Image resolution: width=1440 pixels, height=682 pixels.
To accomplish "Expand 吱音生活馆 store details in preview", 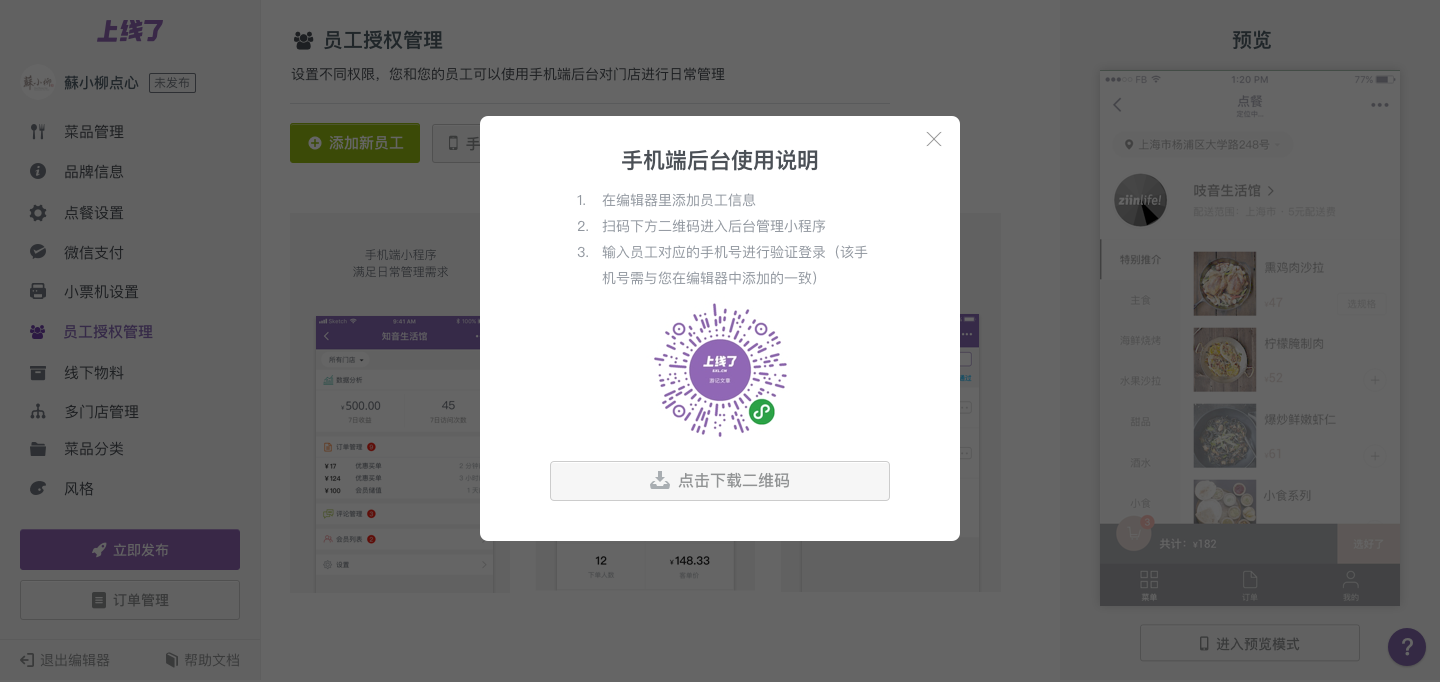I will (x=1234, y=190).
